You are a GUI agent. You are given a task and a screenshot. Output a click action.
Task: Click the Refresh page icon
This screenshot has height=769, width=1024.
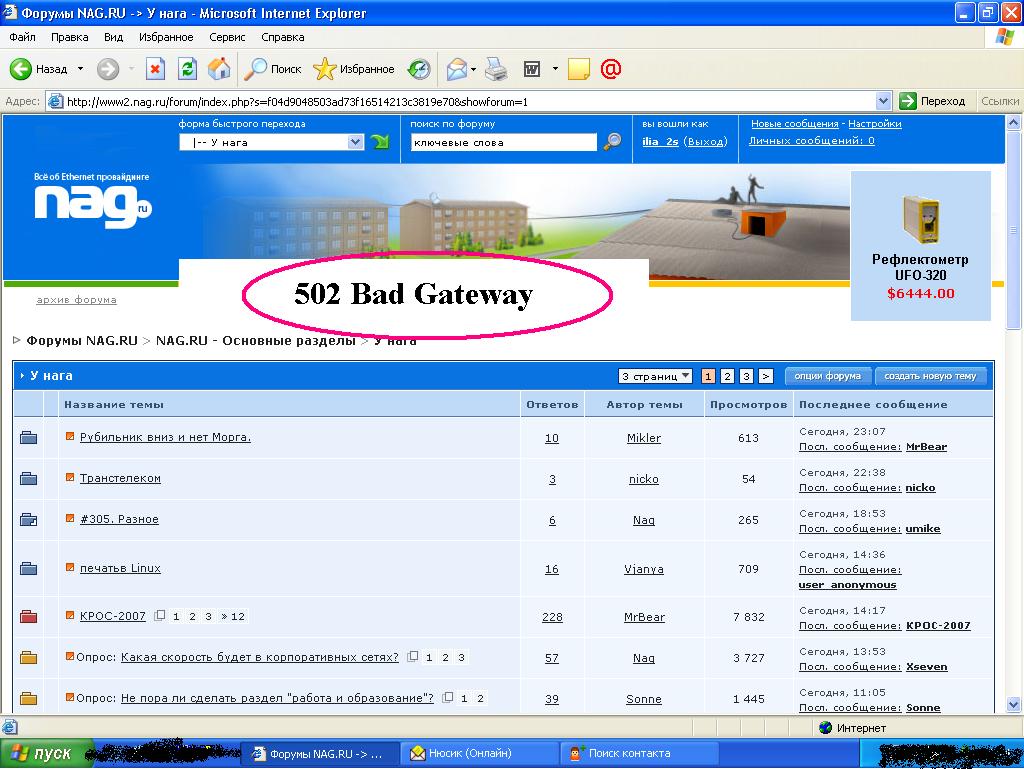click(187, 69)
